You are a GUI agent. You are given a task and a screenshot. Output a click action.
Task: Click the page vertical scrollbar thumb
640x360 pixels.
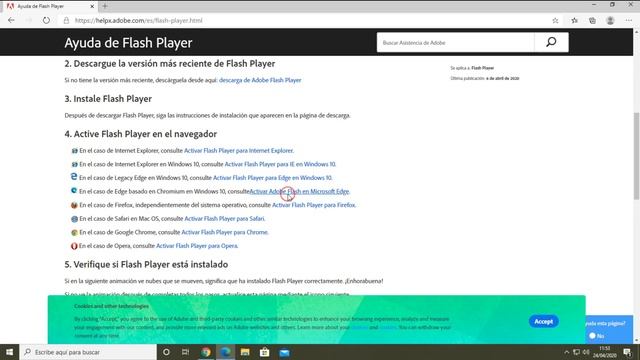pyautogui.click(x=636, y=155)
